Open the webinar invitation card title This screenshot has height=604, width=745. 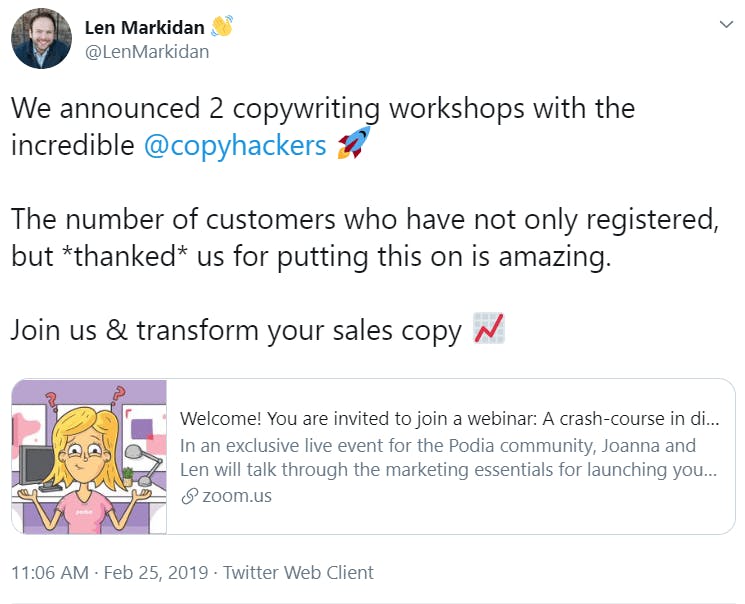point(449,419)
